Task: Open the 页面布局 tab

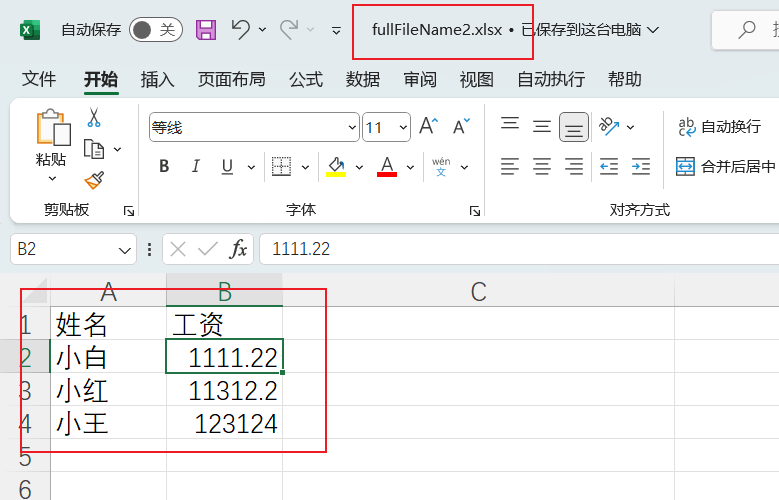Action: tap(232, 79)
